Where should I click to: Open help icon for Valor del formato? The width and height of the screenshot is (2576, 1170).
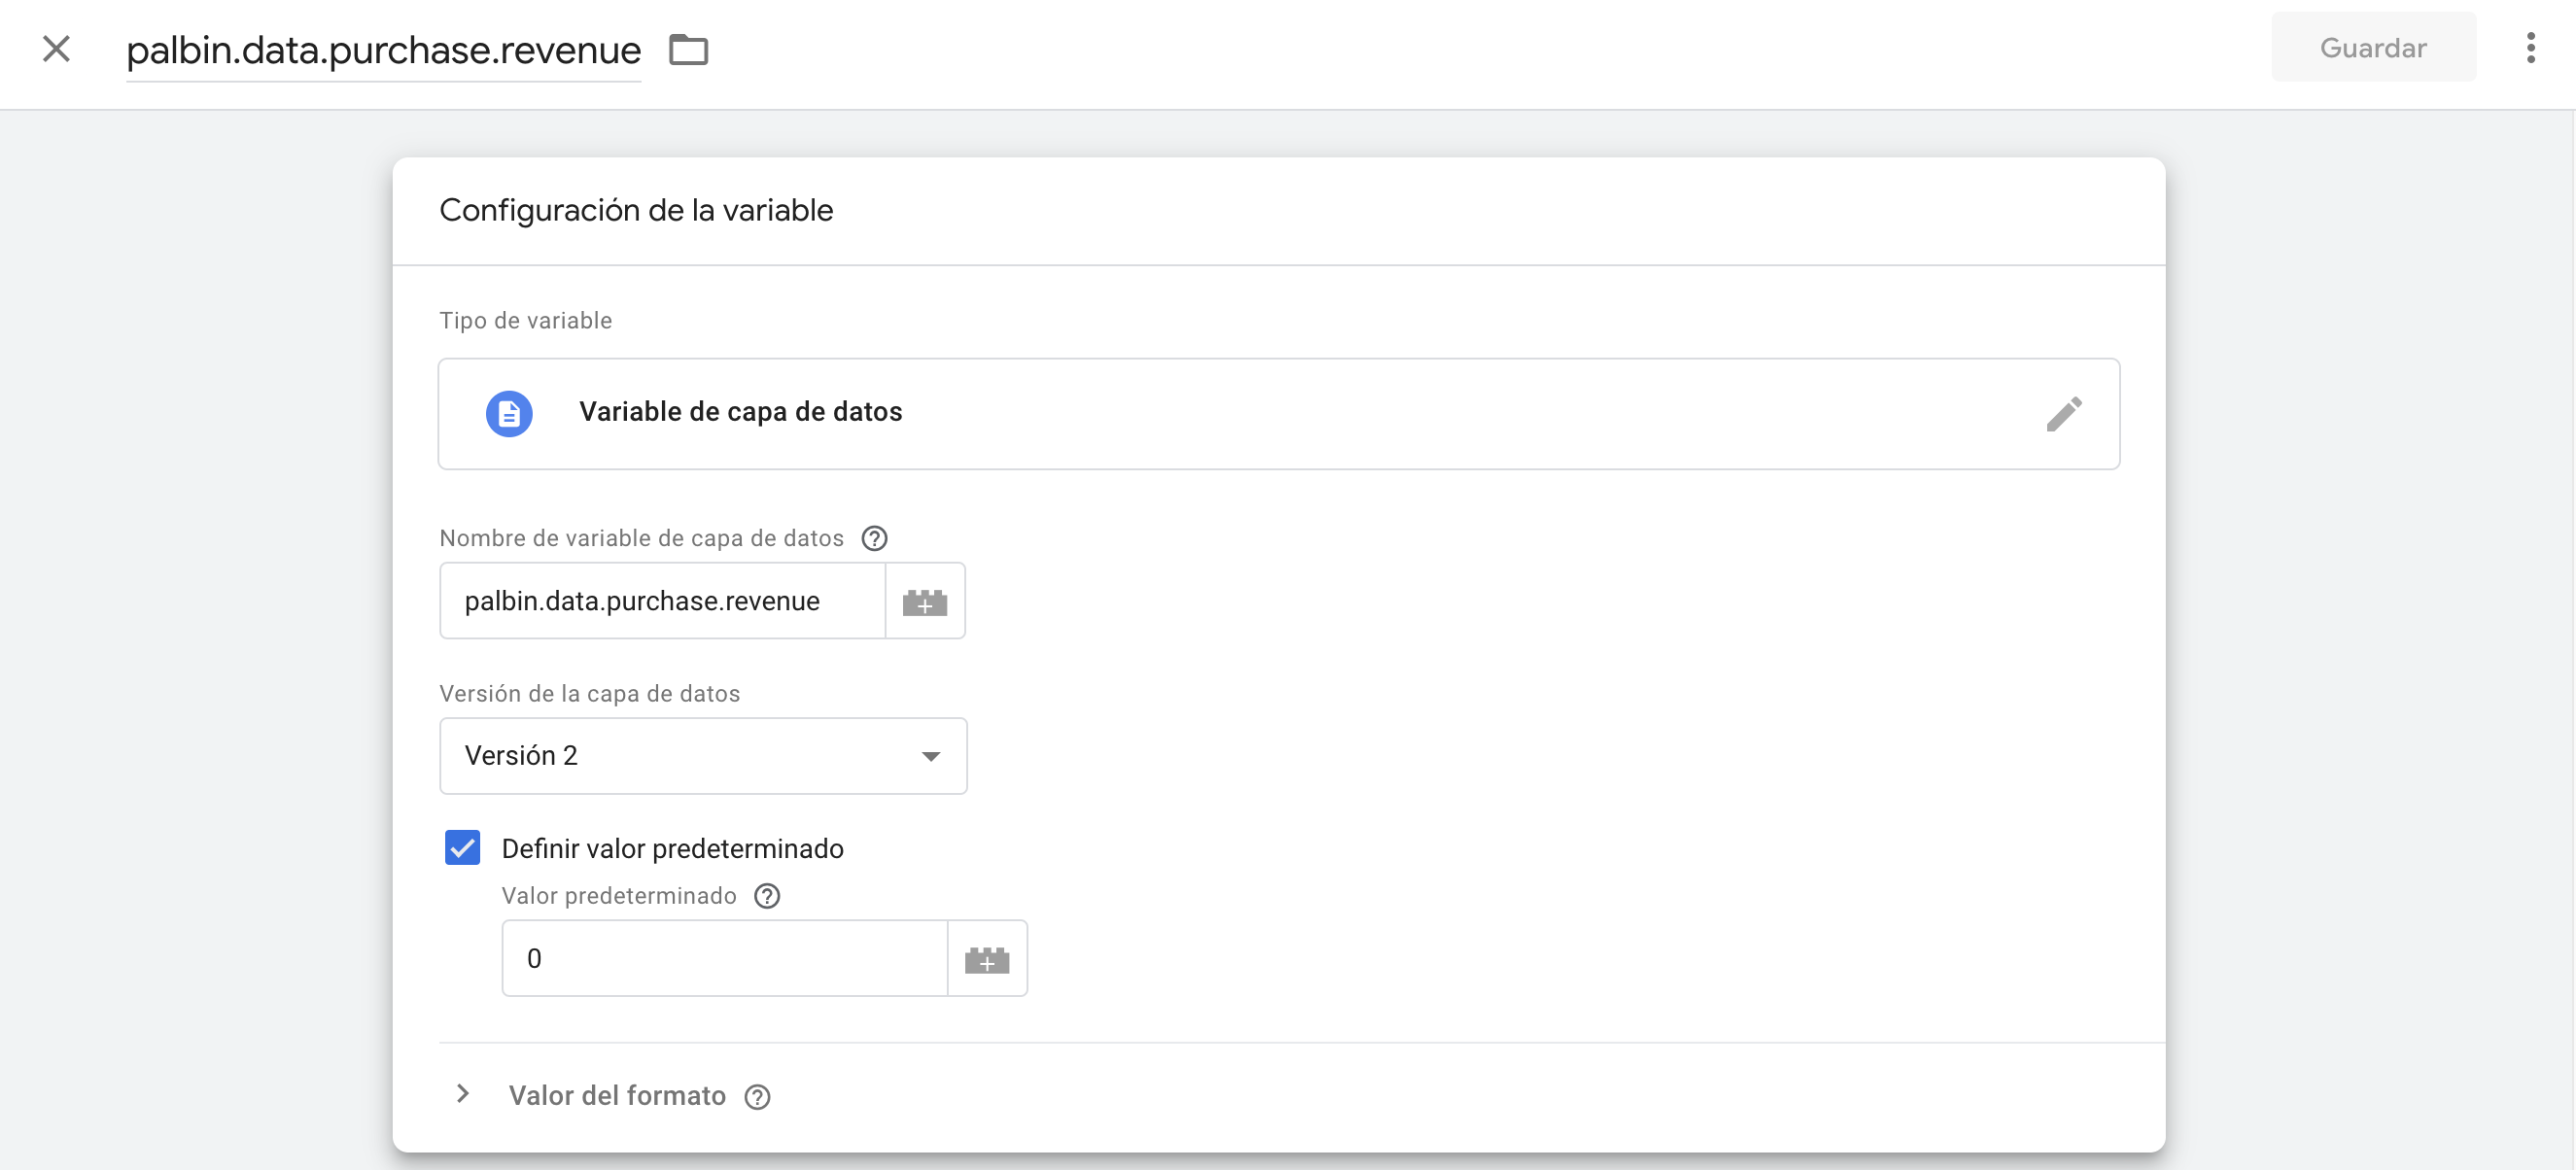click(x=757, y=1098)
